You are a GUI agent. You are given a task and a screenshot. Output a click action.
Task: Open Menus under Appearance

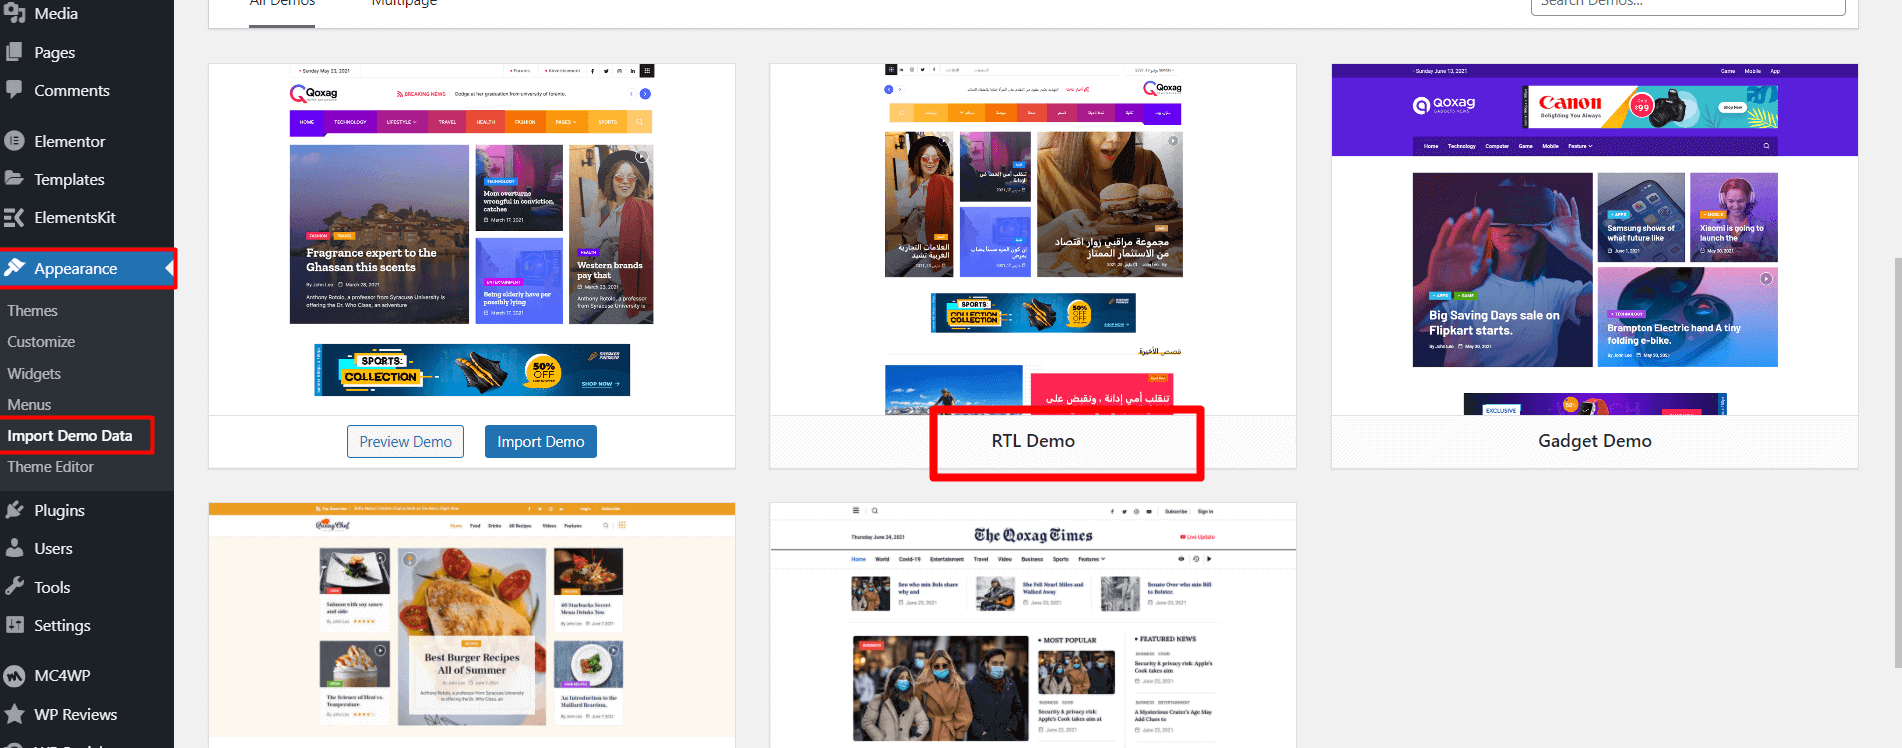tap(29, 405)
